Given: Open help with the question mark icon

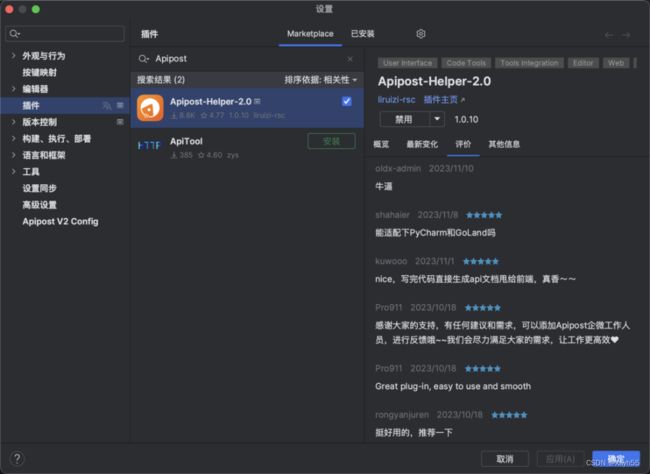Looking at the screenshot, I should coord(17,459).
